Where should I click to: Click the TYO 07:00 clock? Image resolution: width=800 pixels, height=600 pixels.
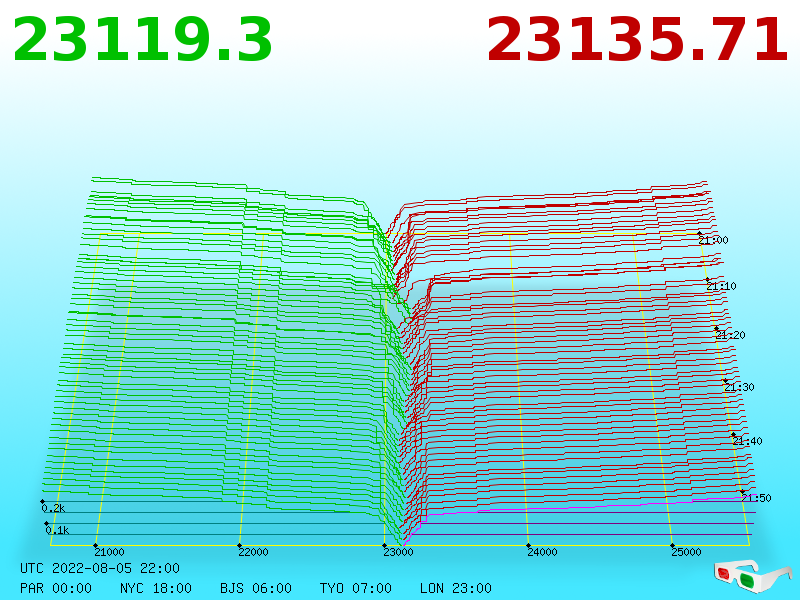click(x=356, y=588)
